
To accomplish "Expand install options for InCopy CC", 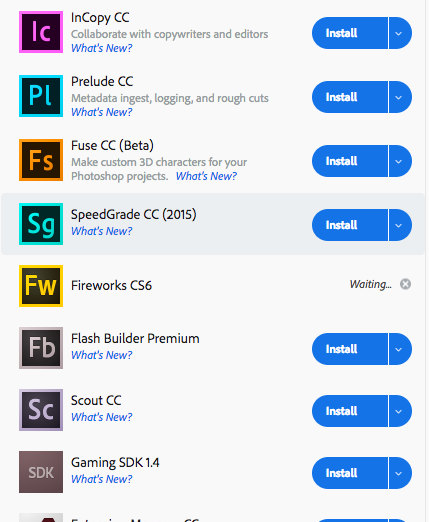I will click(400, 33).
